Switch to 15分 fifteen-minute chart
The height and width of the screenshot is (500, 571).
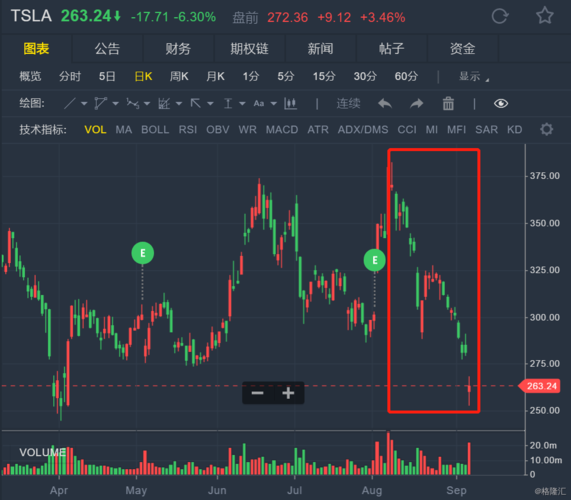coord(324,76)
